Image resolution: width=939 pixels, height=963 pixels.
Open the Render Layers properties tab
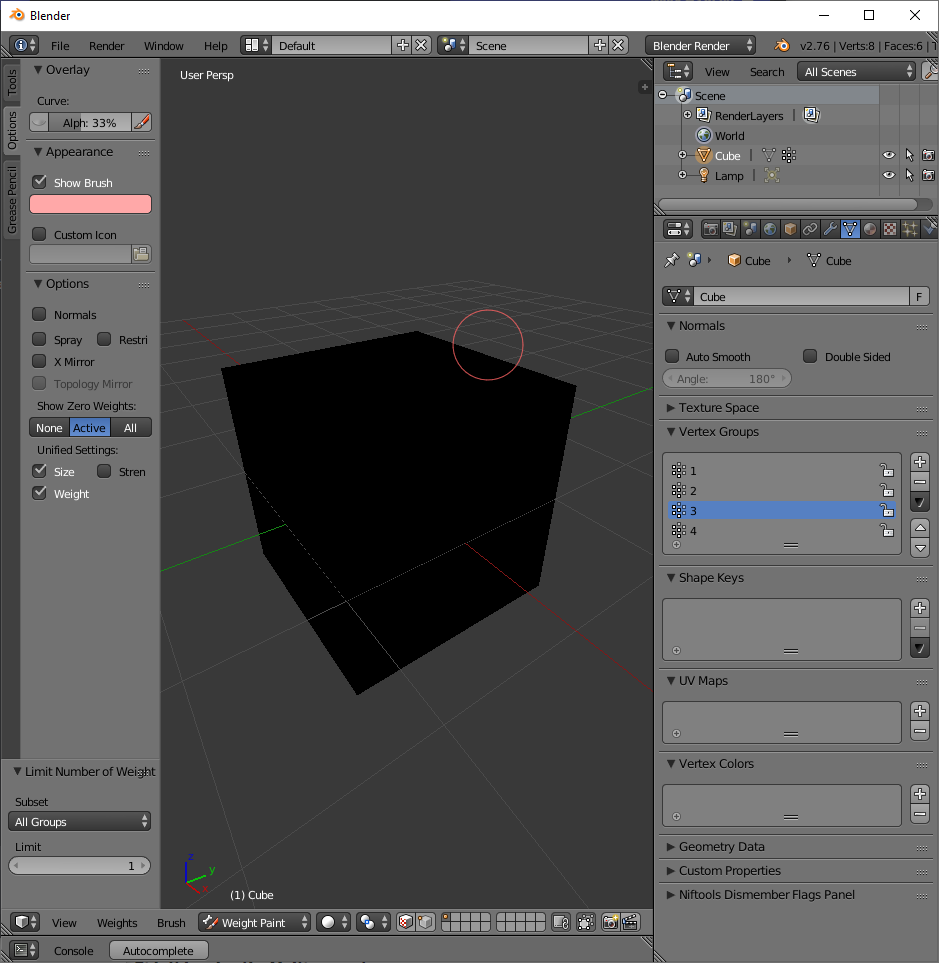[x=730, y=229]
